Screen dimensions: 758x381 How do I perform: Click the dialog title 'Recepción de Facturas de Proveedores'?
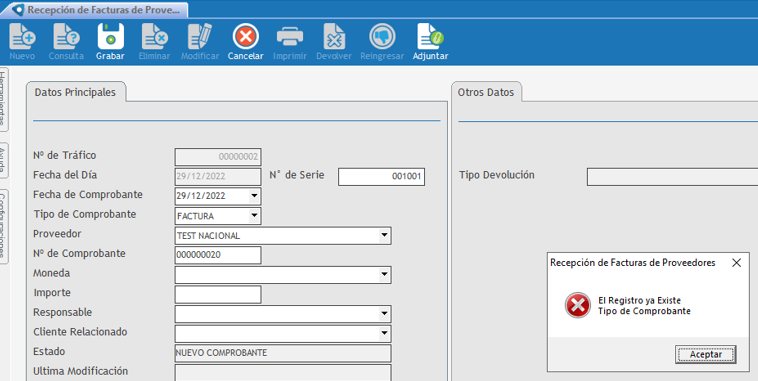pyautogui.click(x=632, y=263)
